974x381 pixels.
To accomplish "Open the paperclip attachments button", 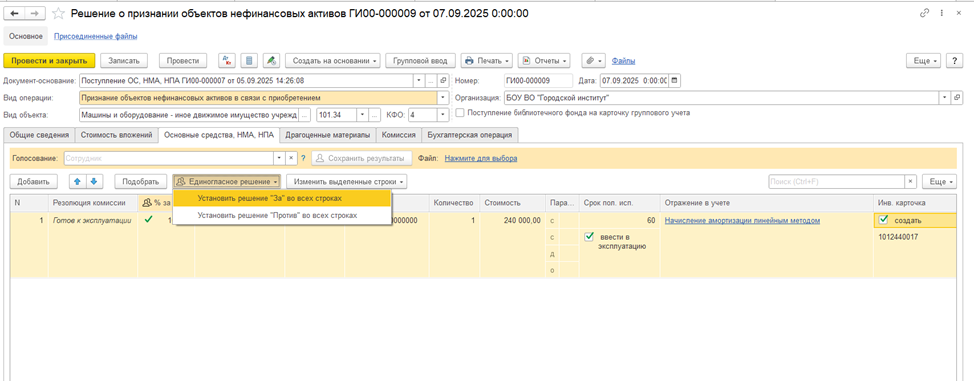I will pos(593,61).
